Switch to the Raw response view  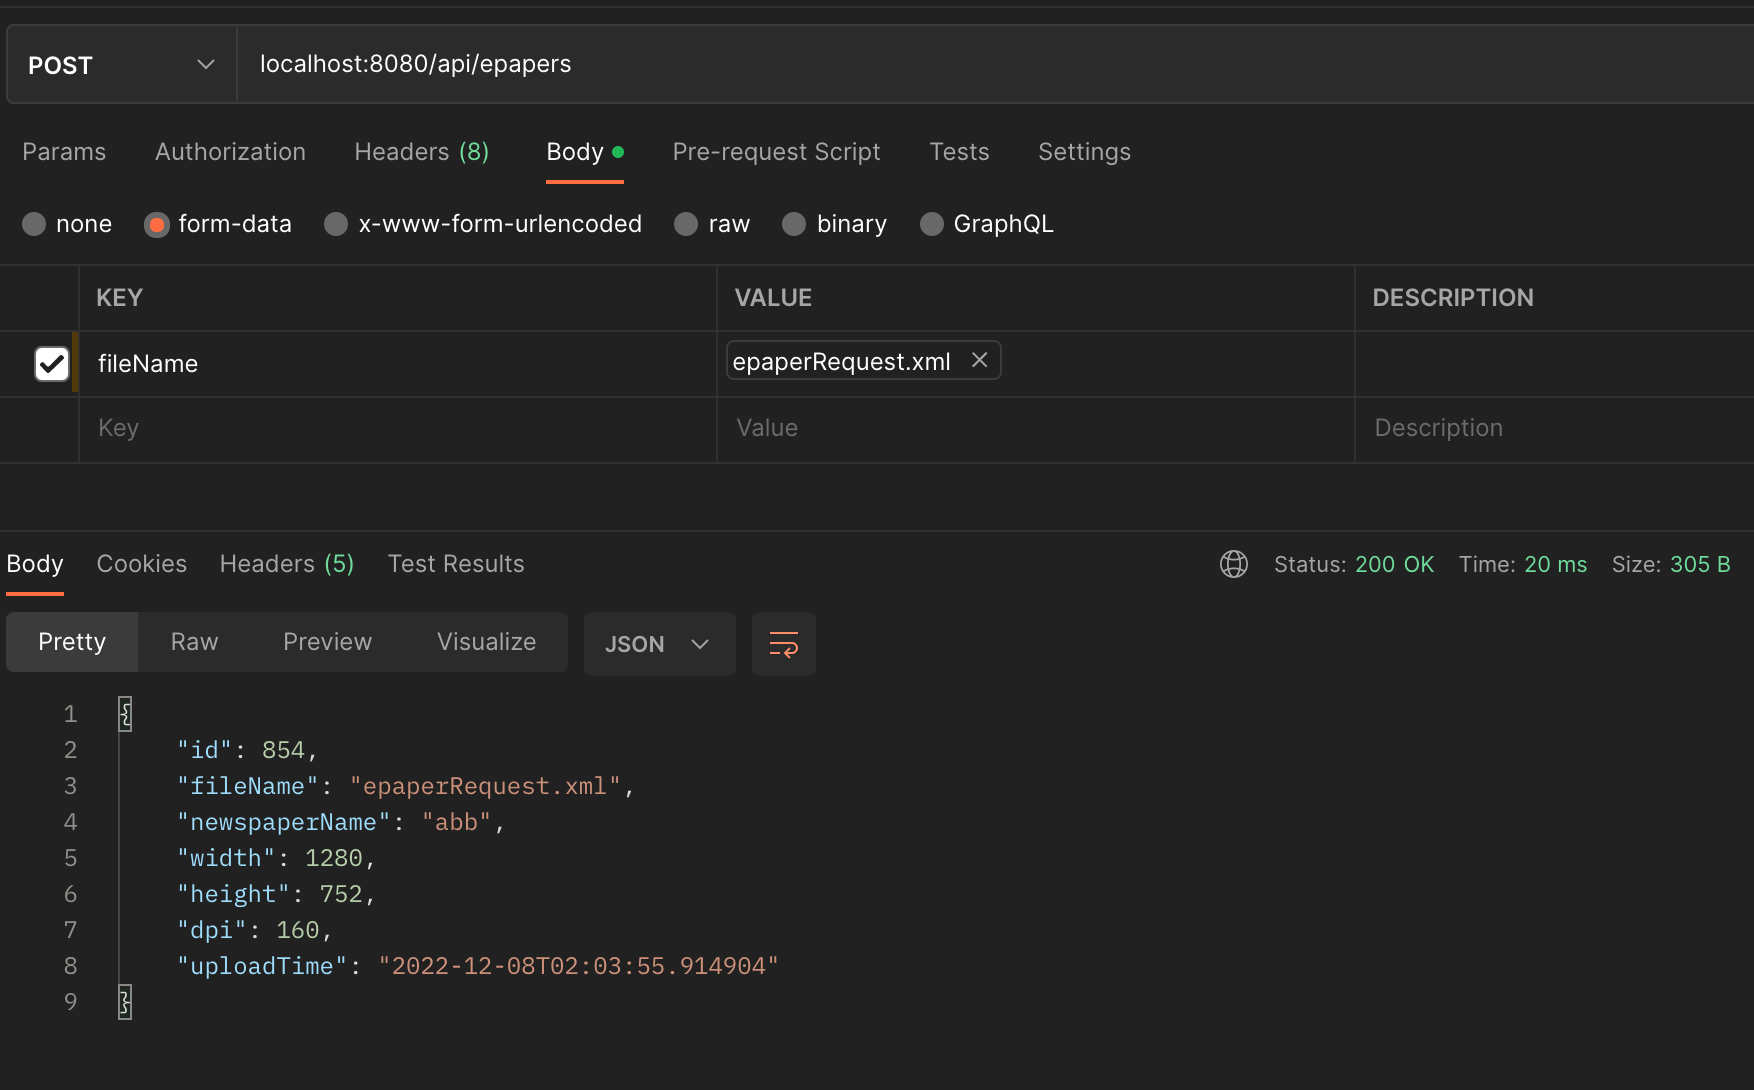[x=193, y=642]
